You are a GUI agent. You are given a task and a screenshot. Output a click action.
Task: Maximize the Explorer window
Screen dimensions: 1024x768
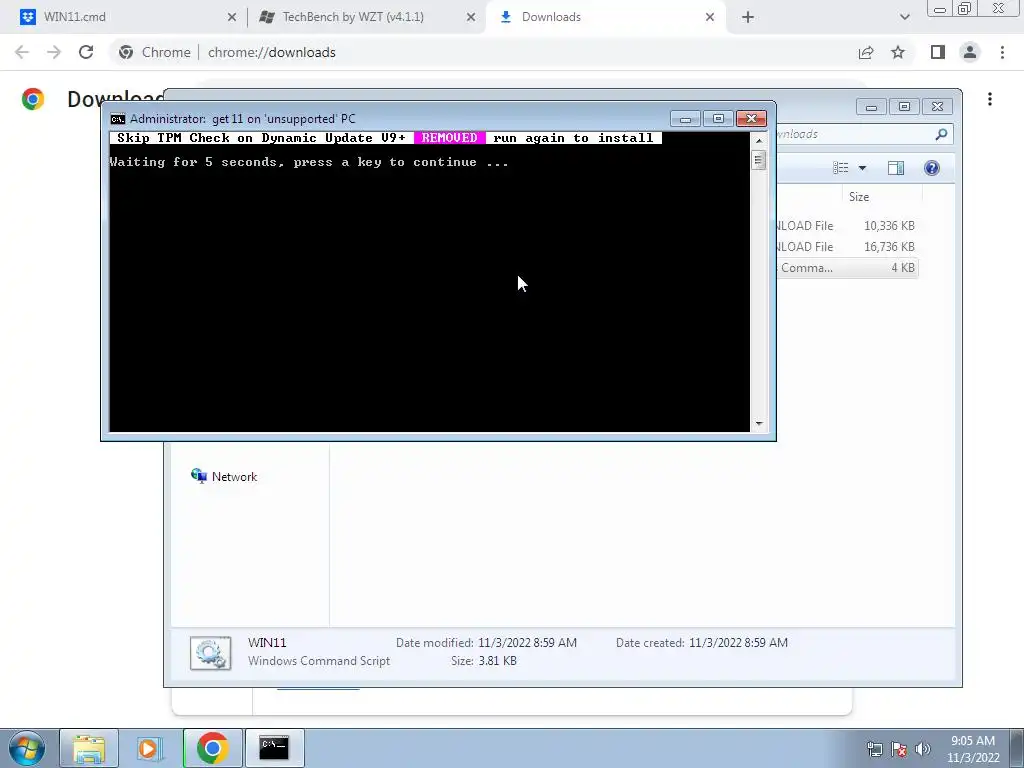click(904, 106)
